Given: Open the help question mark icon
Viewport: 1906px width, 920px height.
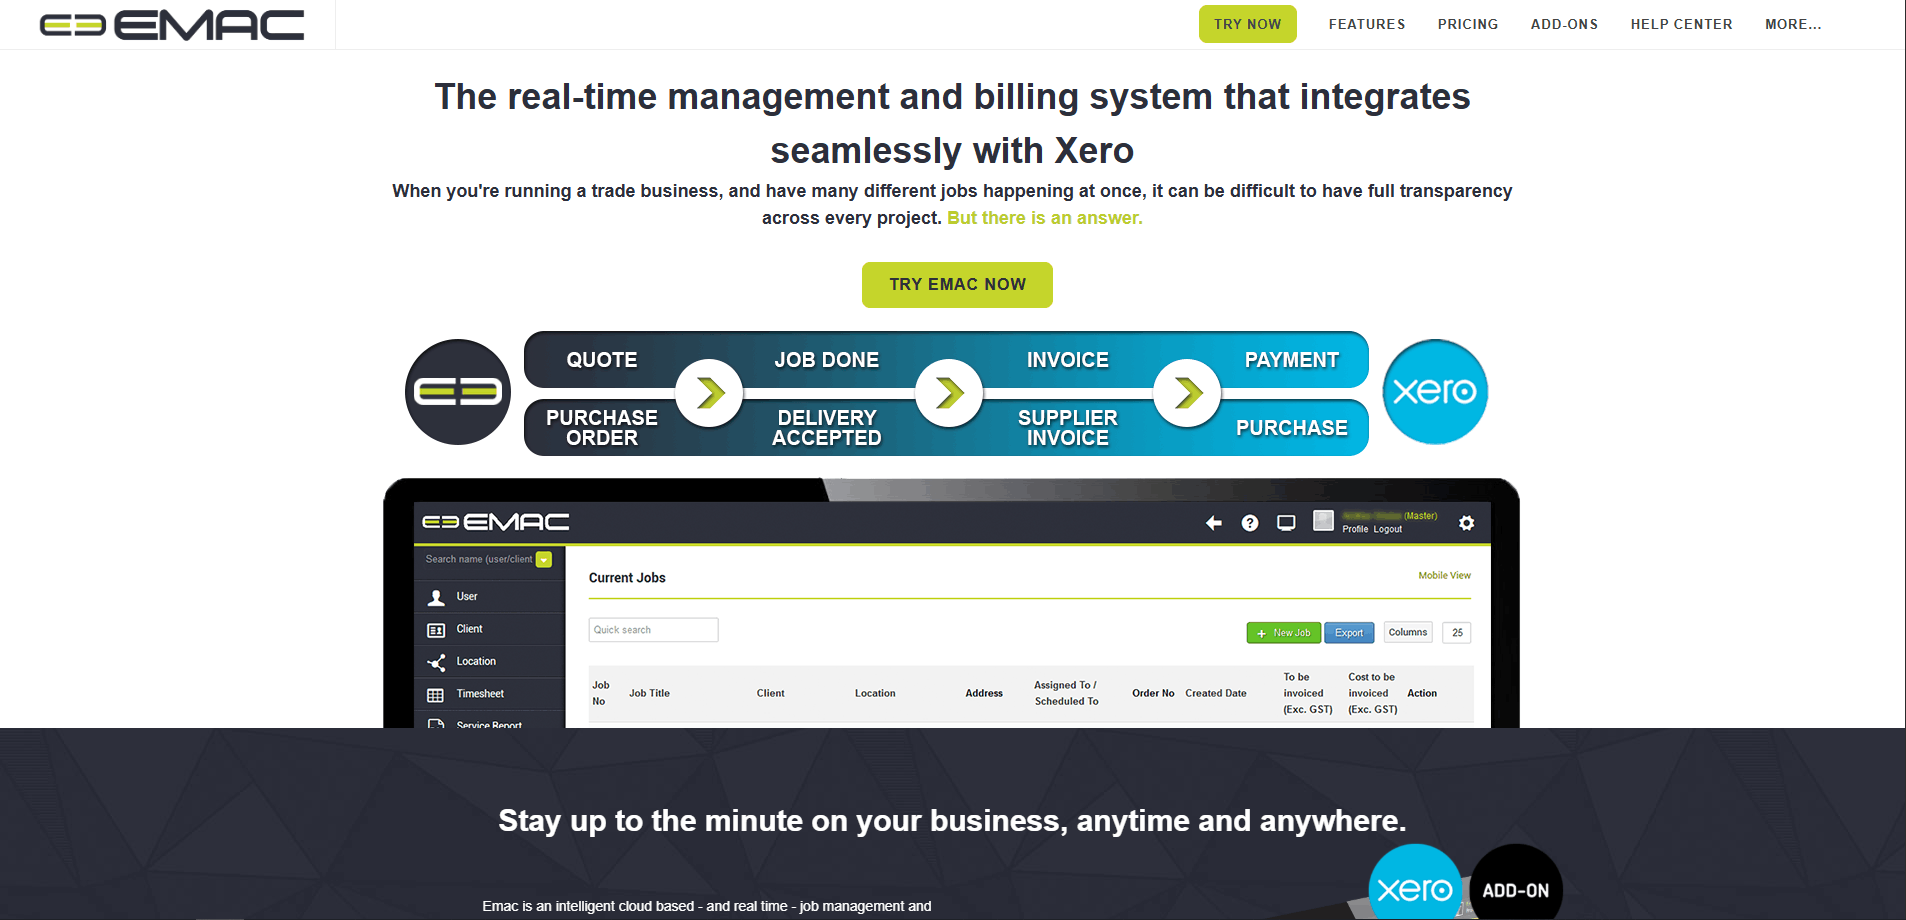Looking at the screenshot, I should point(1250,523).
